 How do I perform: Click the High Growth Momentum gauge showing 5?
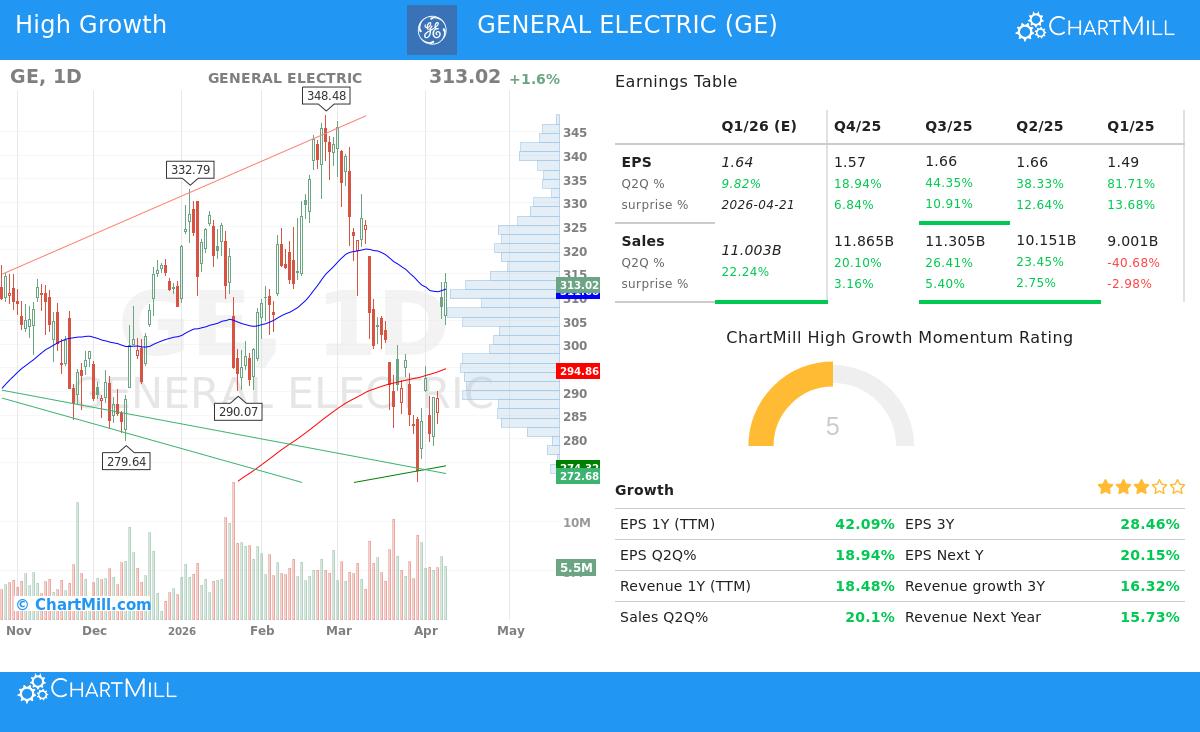point(832,426)
